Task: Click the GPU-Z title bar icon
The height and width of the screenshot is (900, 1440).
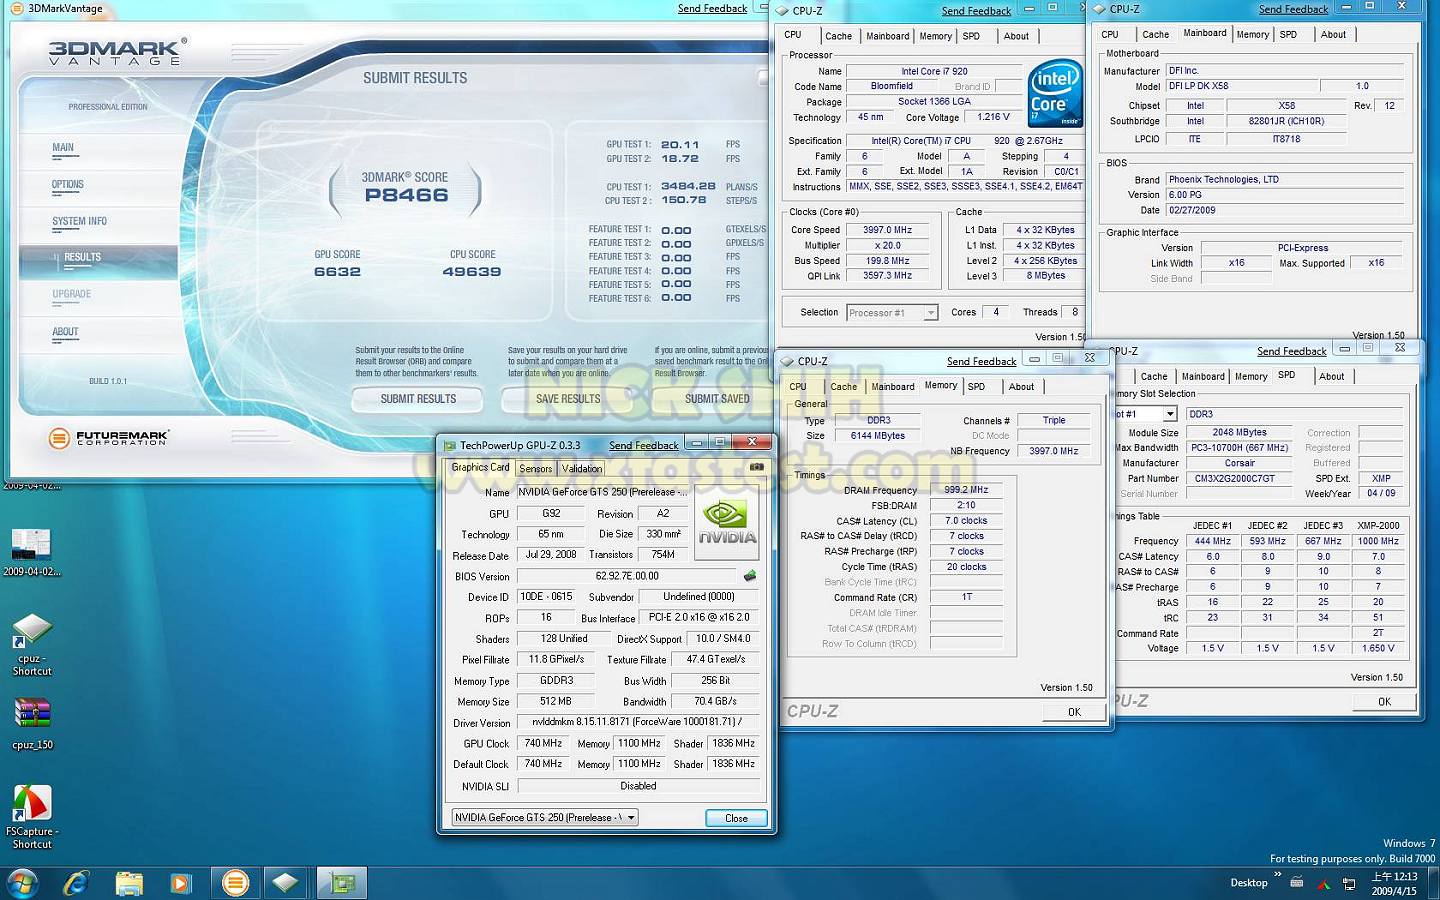Action: (450, 445)
